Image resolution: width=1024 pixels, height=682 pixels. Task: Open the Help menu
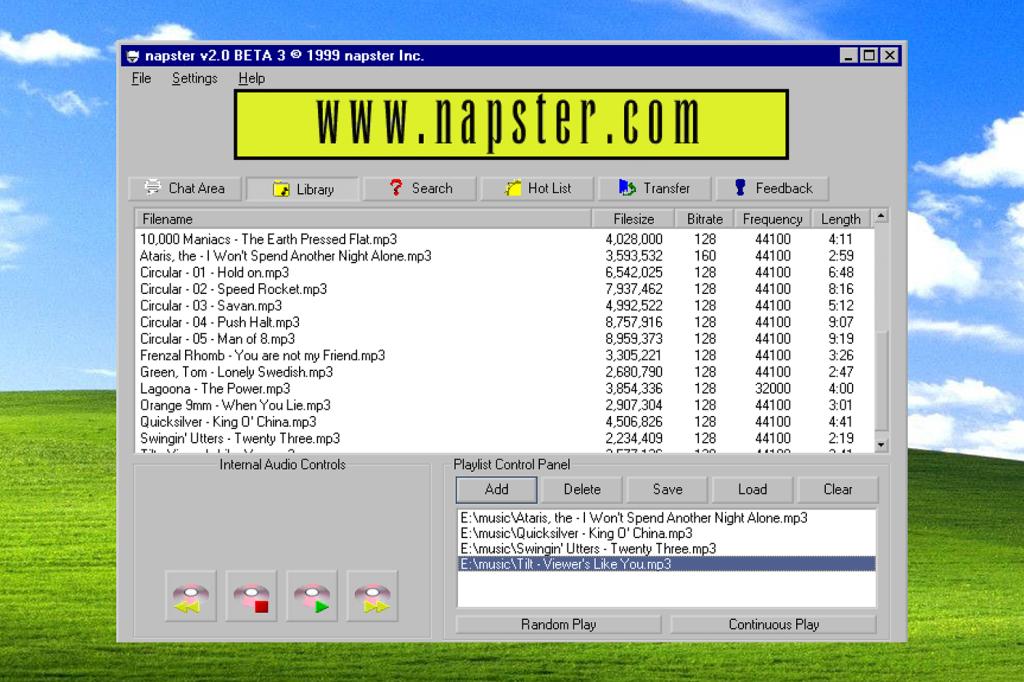(251, 78)
